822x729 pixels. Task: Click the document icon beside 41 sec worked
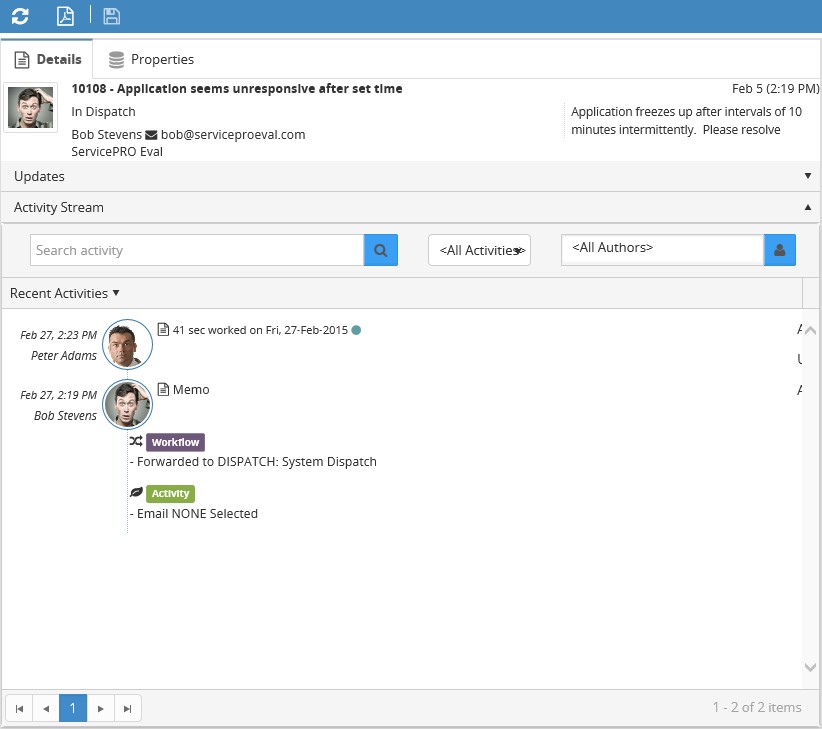pos(163,329)
